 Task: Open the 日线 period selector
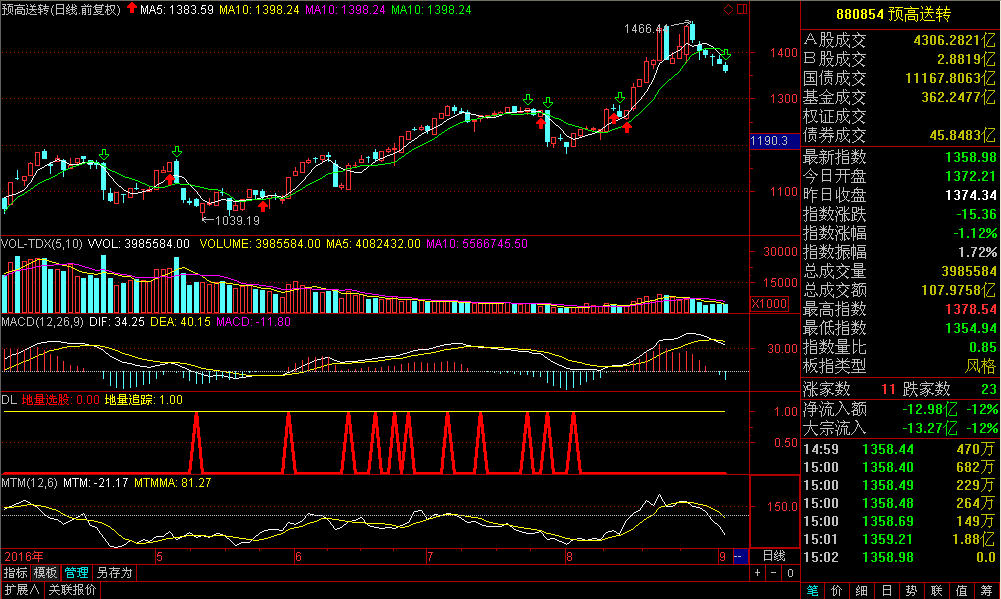(x=774, y=556)
